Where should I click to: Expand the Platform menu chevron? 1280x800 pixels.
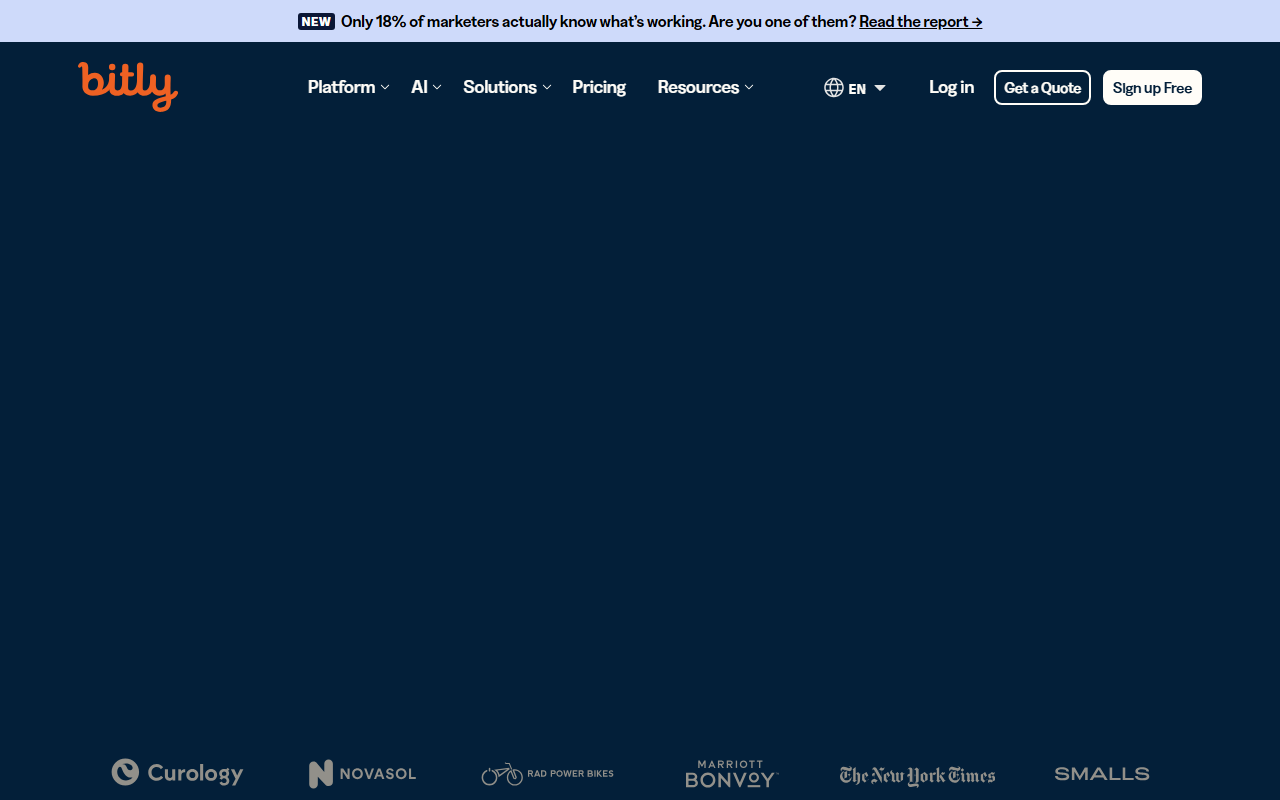coord(385,88)
